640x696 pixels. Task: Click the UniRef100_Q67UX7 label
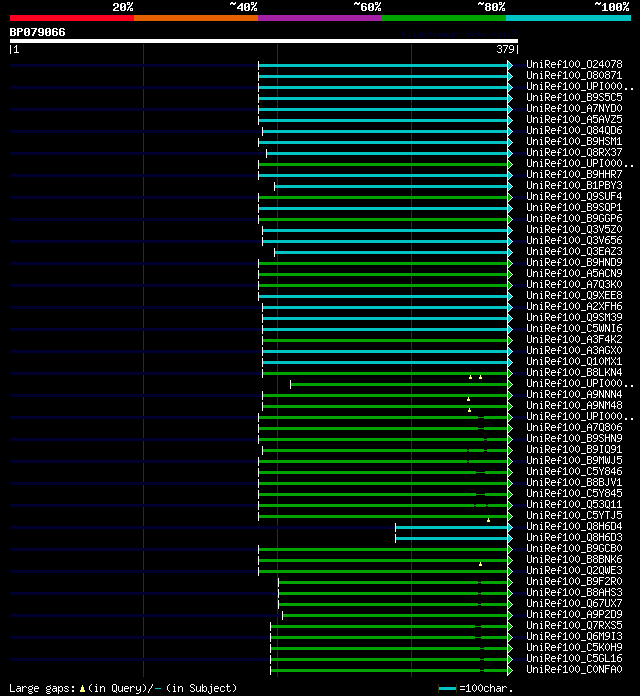click(574, 604)
